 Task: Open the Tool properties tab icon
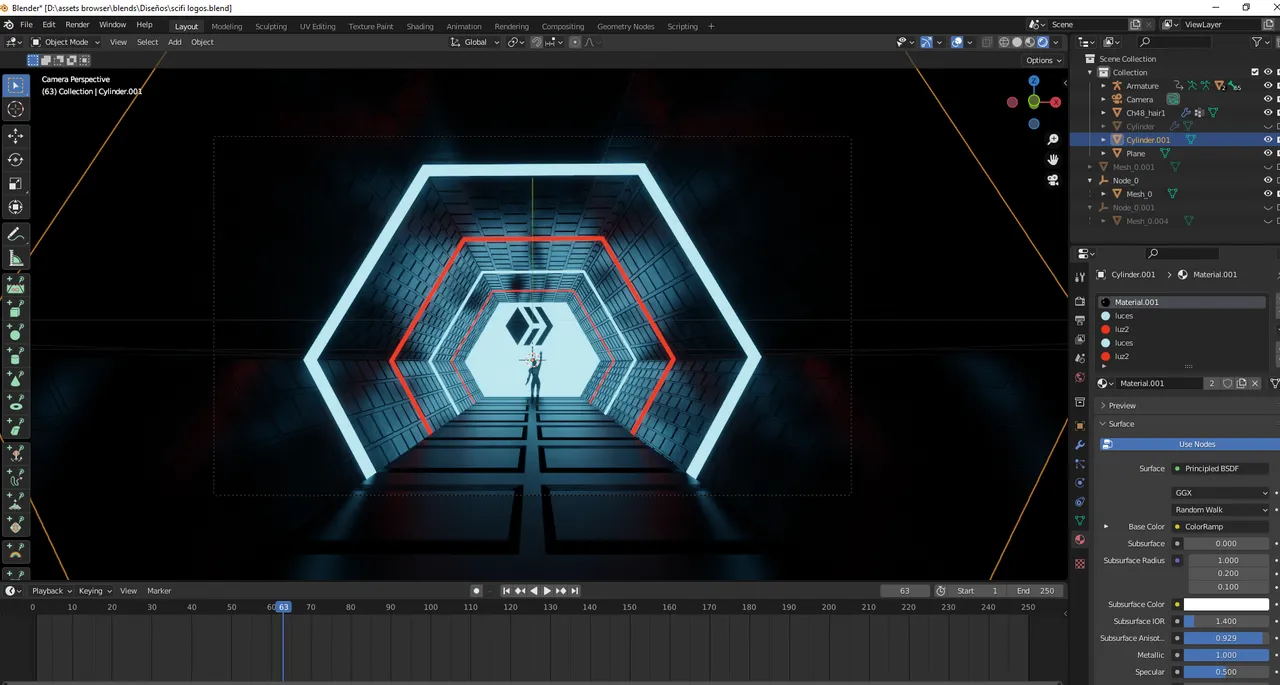[1080, 277]
